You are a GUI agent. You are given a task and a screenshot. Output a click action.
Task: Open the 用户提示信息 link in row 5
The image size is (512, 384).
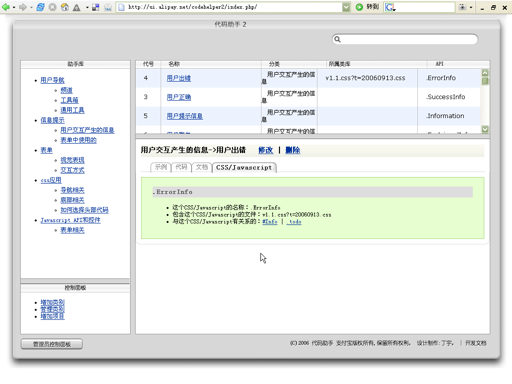[x=185, y=116]
